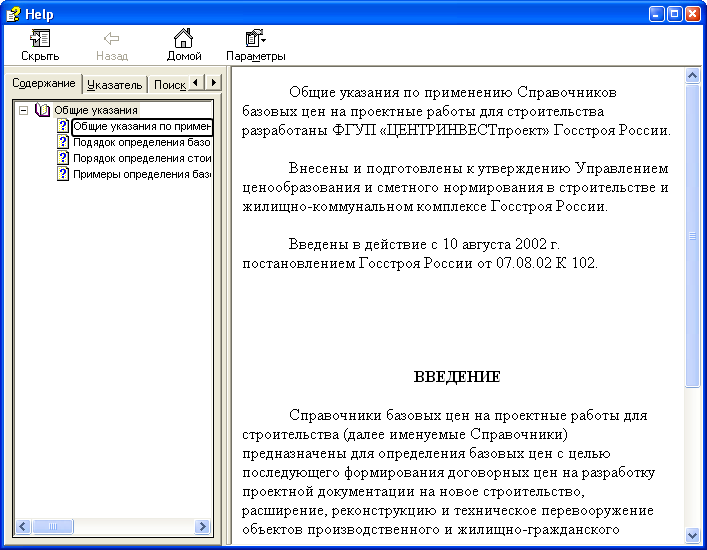Open topic text Общие указания по примен
The width and height of the screenshot is (707, 550).
pos(142,127)
